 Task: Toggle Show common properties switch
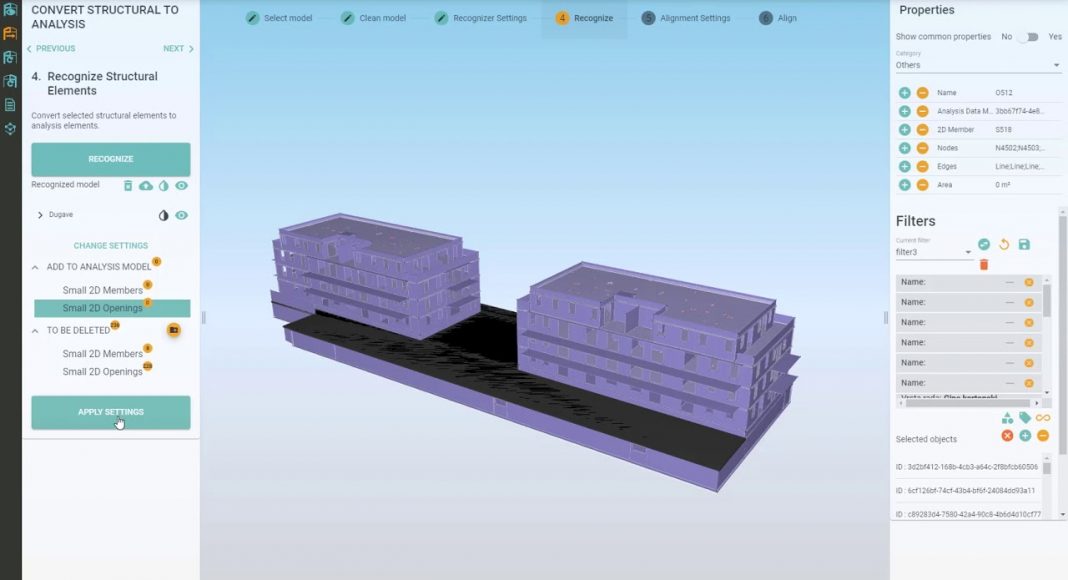click(1027, 37)
